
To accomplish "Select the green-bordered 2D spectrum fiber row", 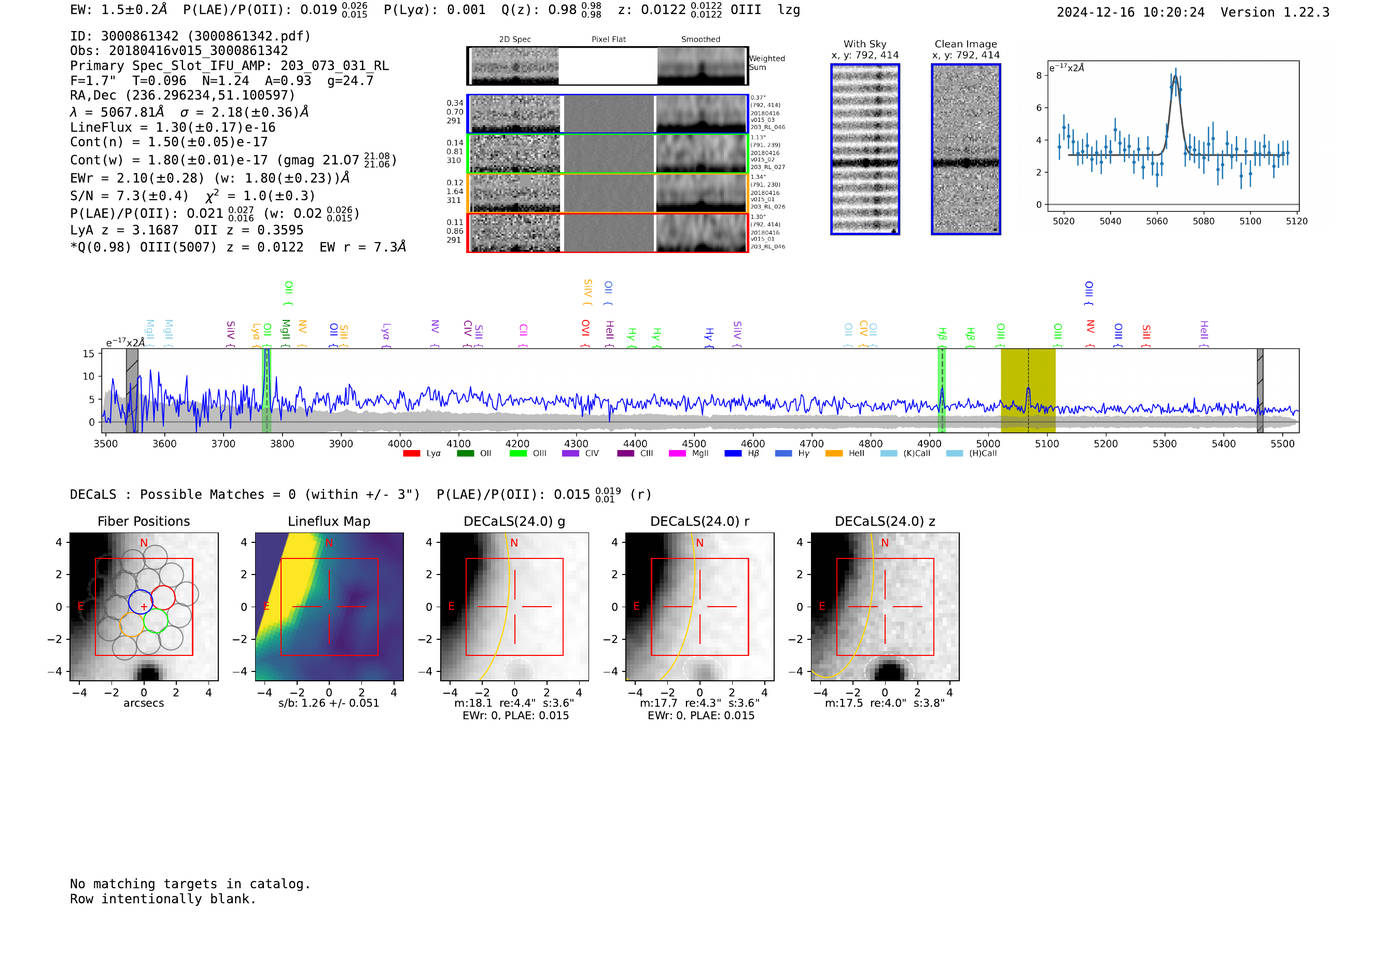I will [x=607, y=154].
